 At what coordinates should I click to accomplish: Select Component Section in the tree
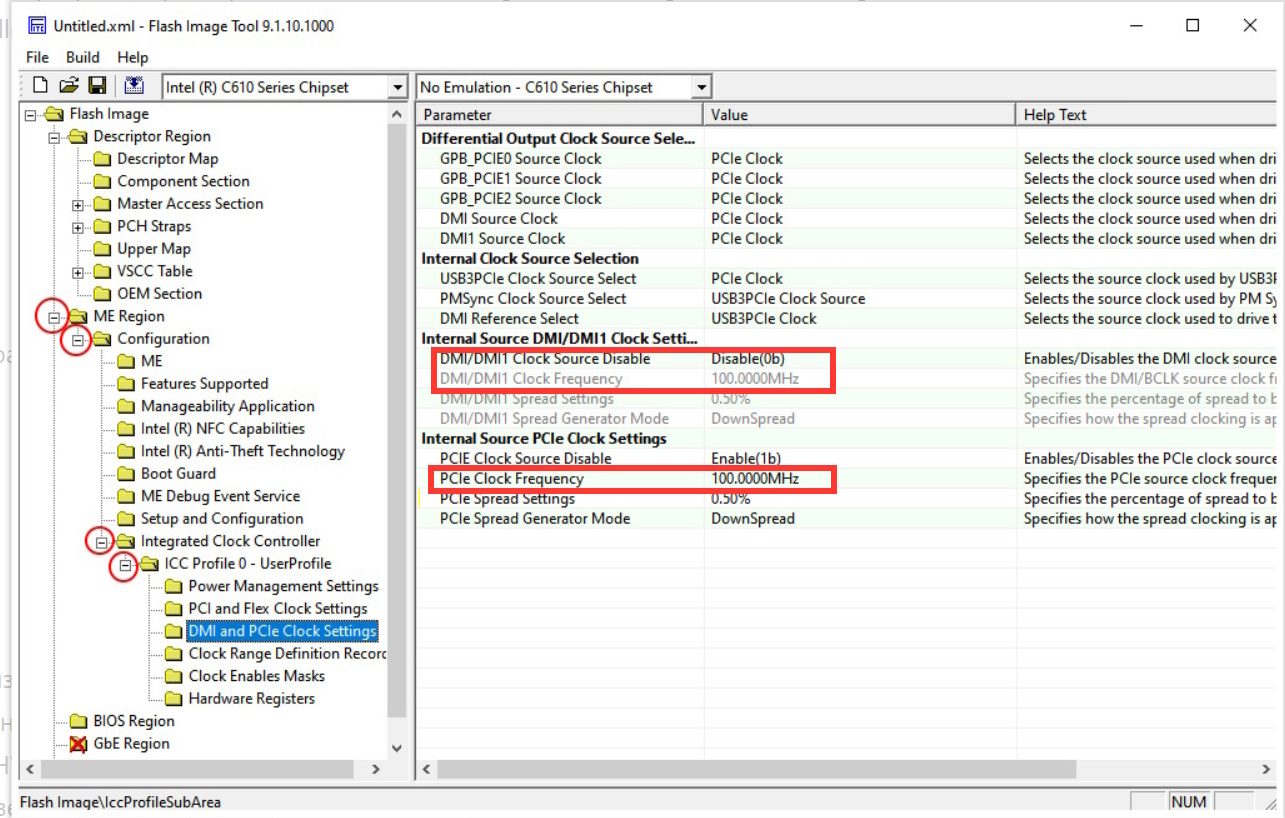(x=183, y=181)
